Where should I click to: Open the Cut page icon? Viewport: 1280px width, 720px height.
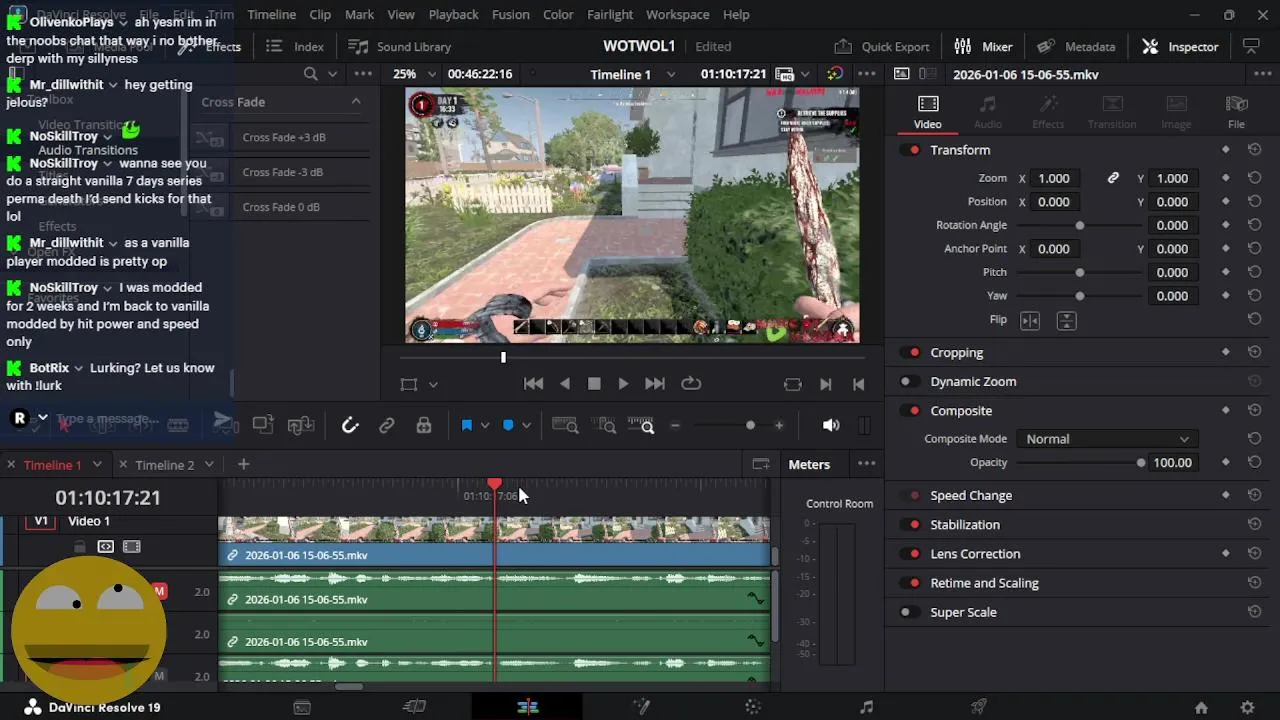pos(414,708)
